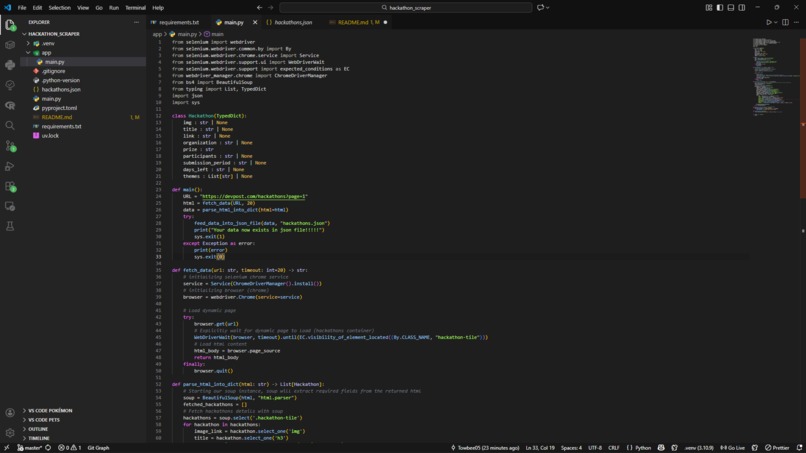Expand the OUTLINE section
The width and height of the screenshot is (806, 453).
click(x=38, y=429)
